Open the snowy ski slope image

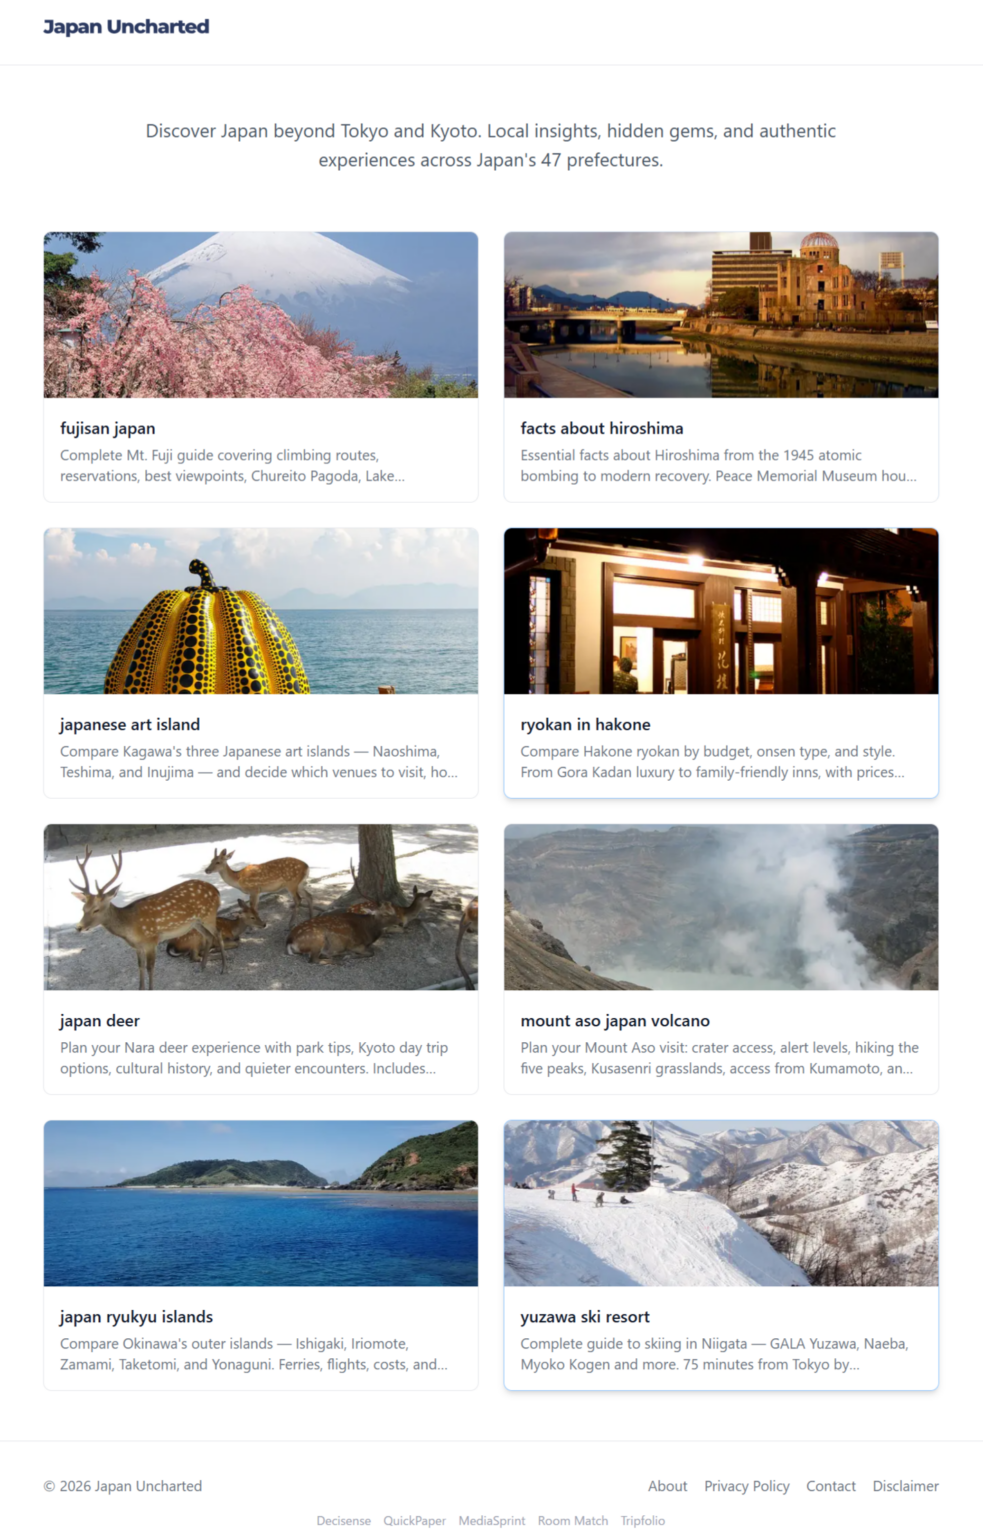click(721, 1203)
